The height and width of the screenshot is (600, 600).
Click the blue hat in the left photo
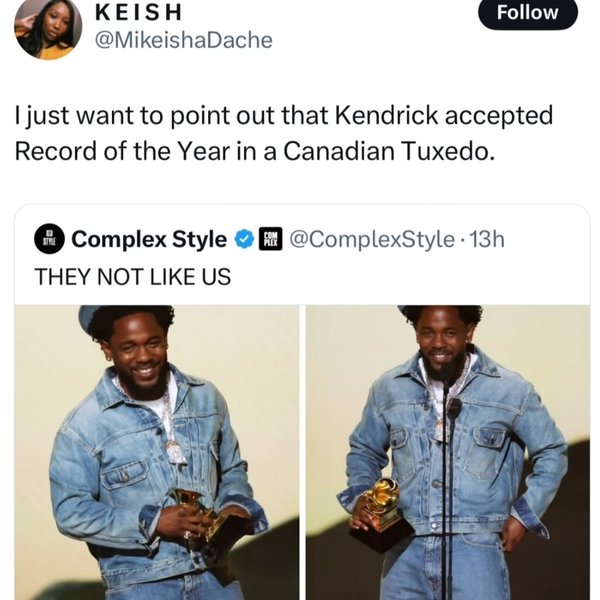(89, 318)
